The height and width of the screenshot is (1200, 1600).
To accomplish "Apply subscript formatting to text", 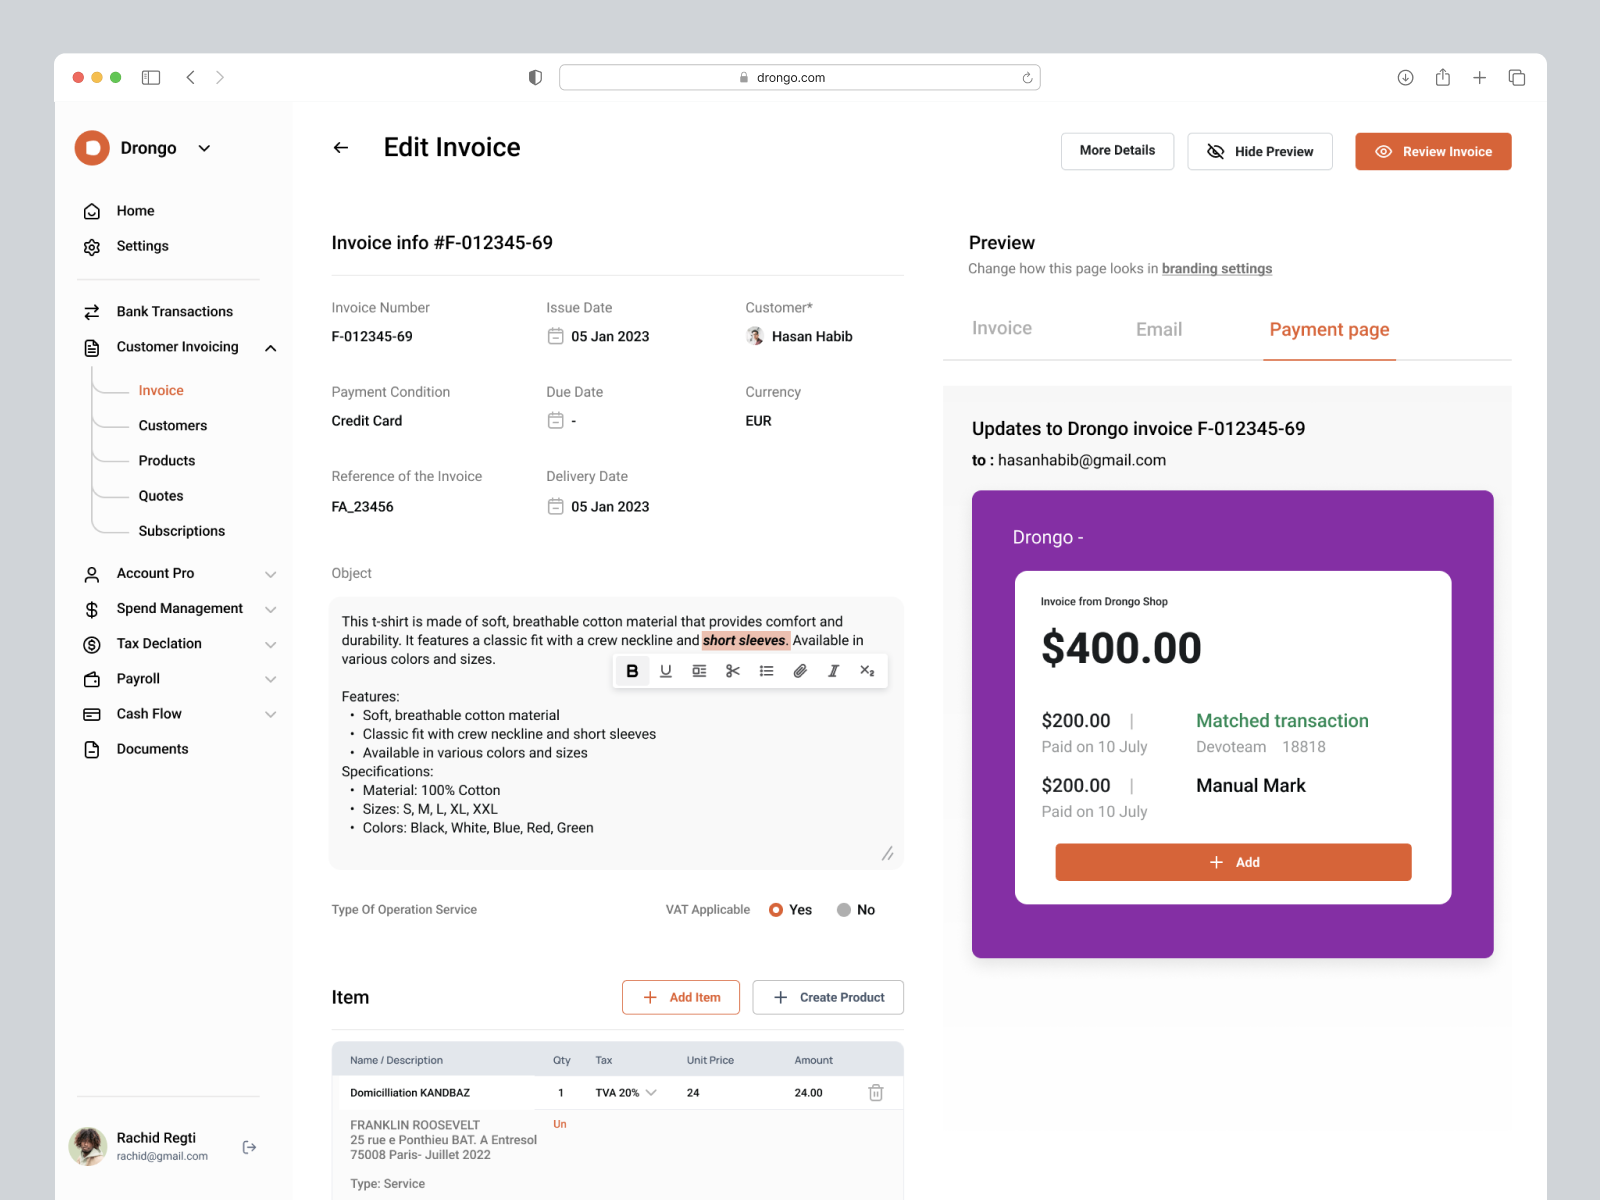I will click(866, 671).
